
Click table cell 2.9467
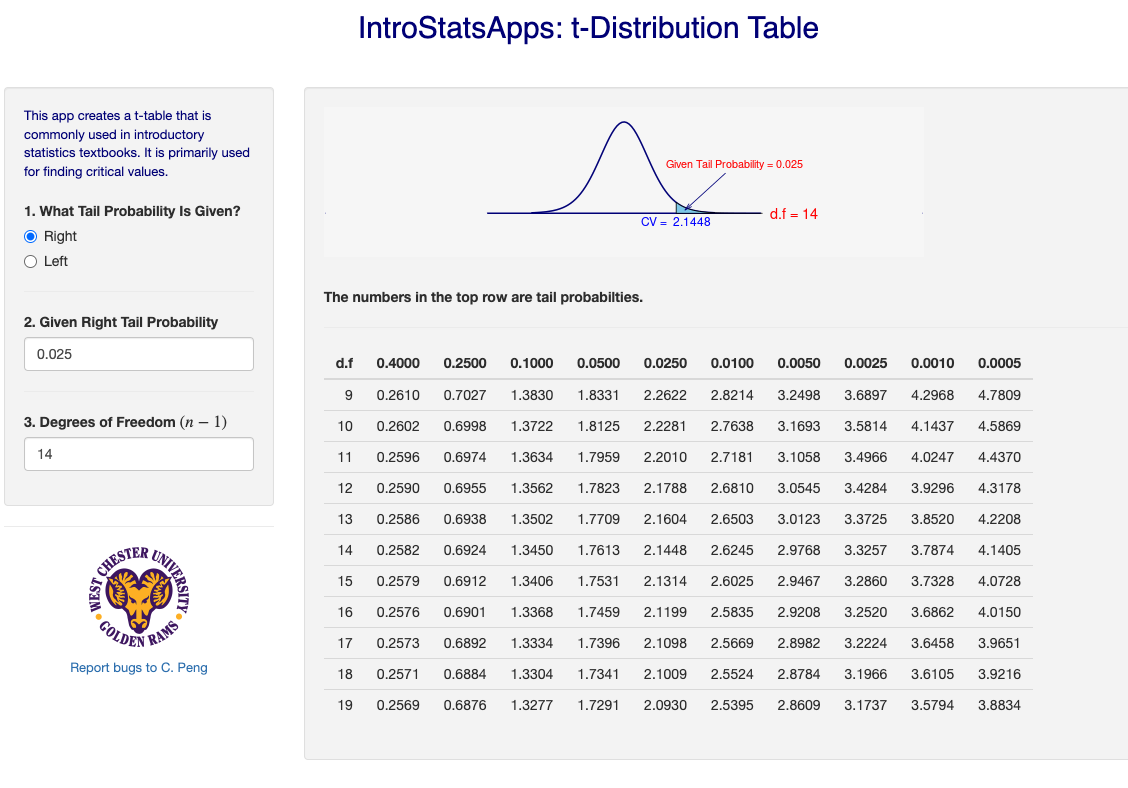pyautogui.click(x=799, y=581)
